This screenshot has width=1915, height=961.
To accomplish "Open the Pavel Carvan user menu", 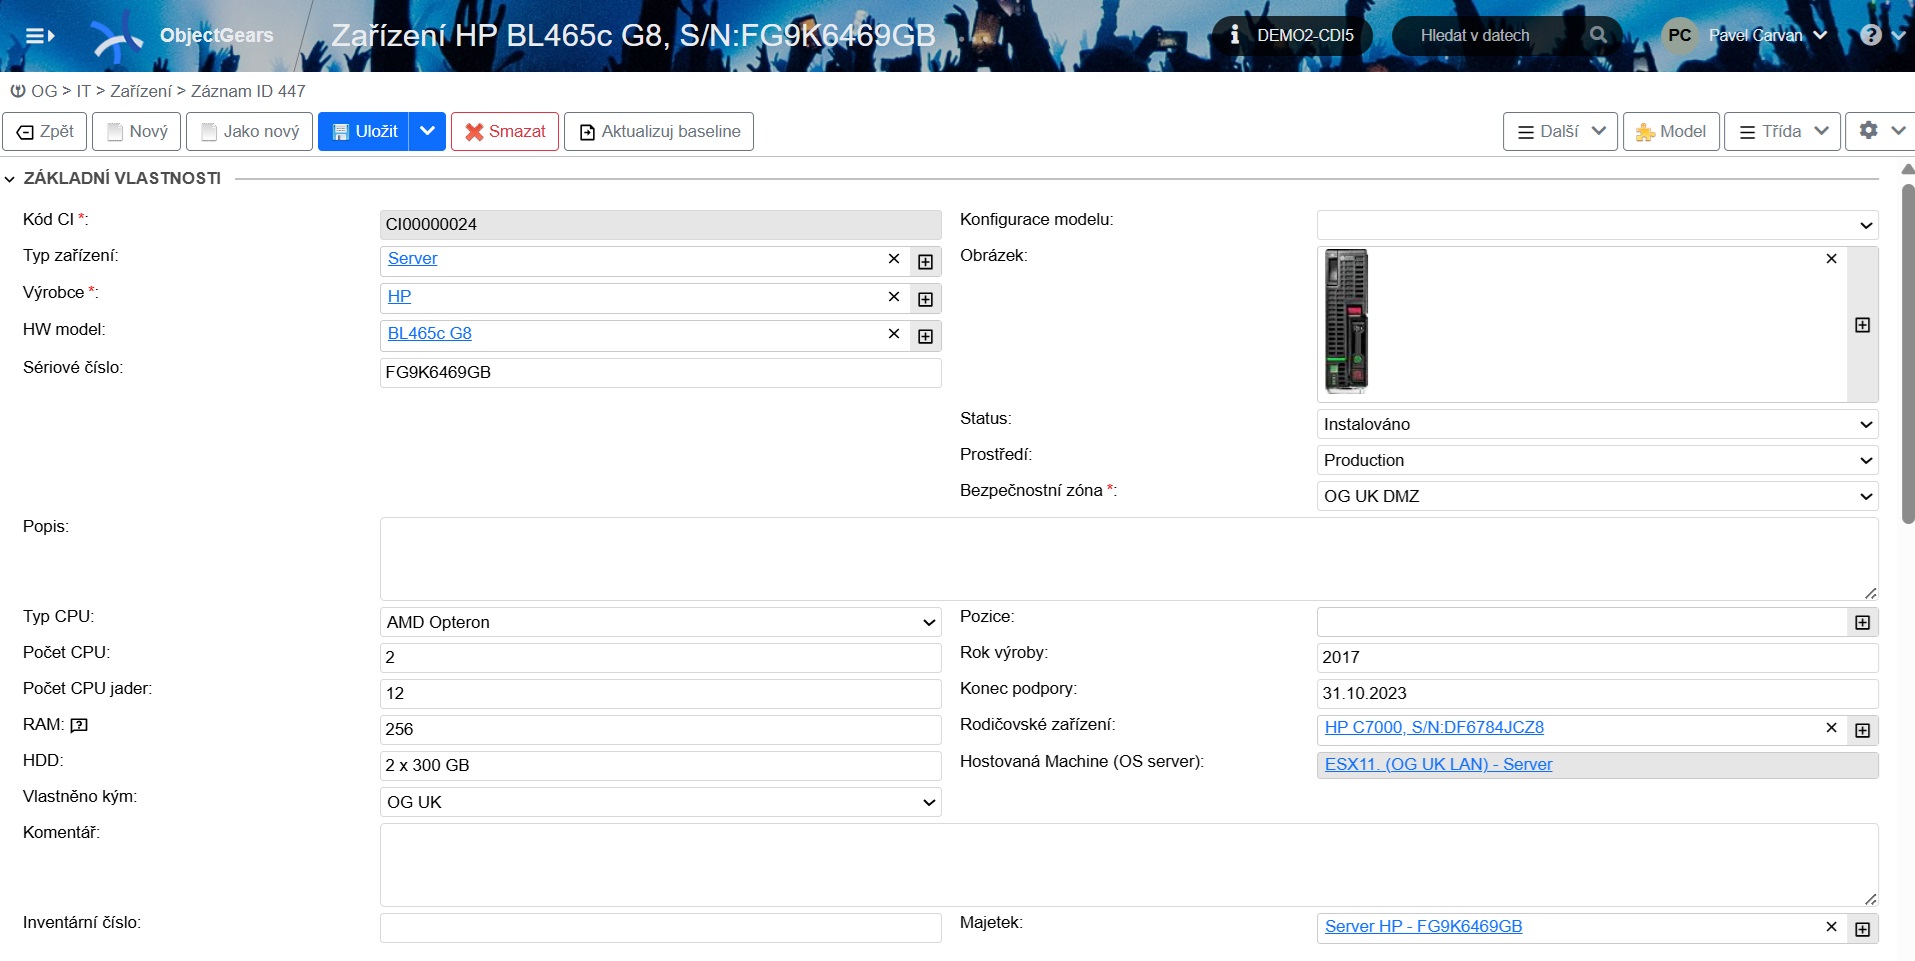I will [1767, 35].
